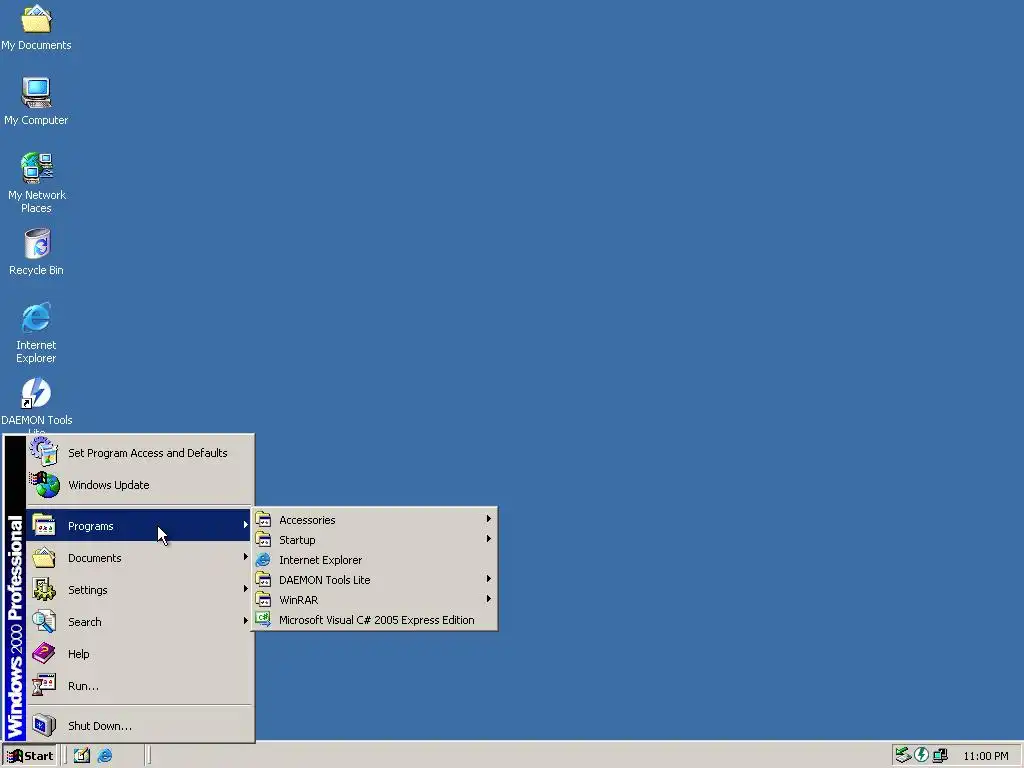This screenshot has height=768, width=1024.
Task: Click the Set Program Access and Defaults icon
Action: pos(44,452)
